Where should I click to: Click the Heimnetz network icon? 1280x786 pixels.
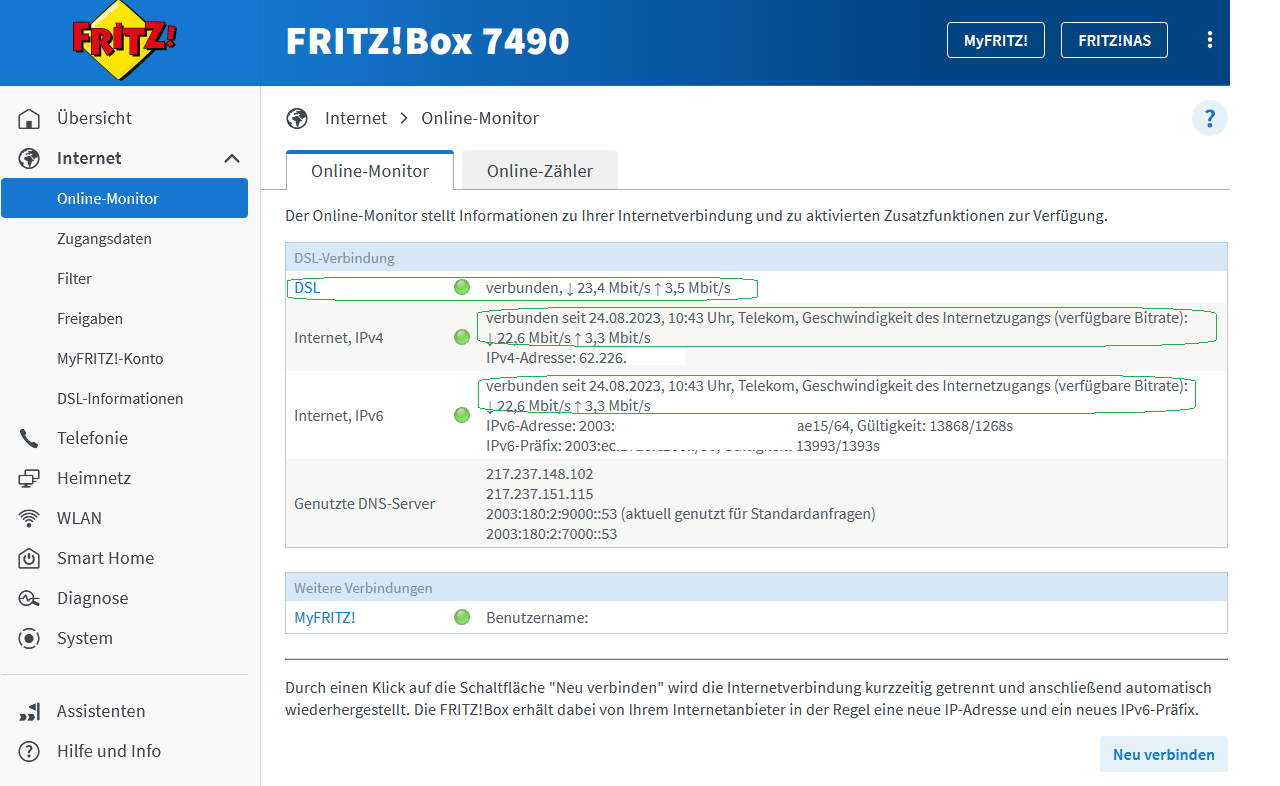click(x=29, y=478)
